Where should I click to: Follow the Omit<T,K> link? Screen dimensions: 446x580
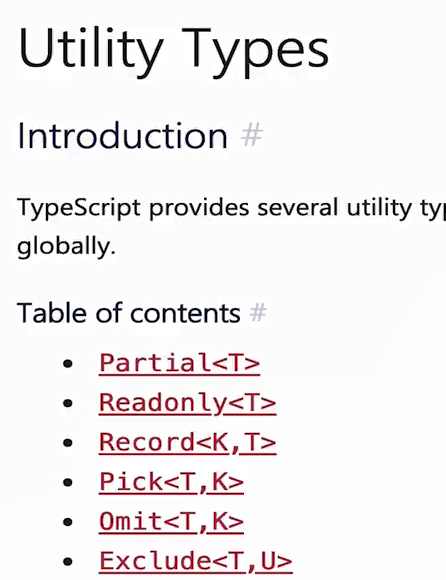click(x=171, y=522)
